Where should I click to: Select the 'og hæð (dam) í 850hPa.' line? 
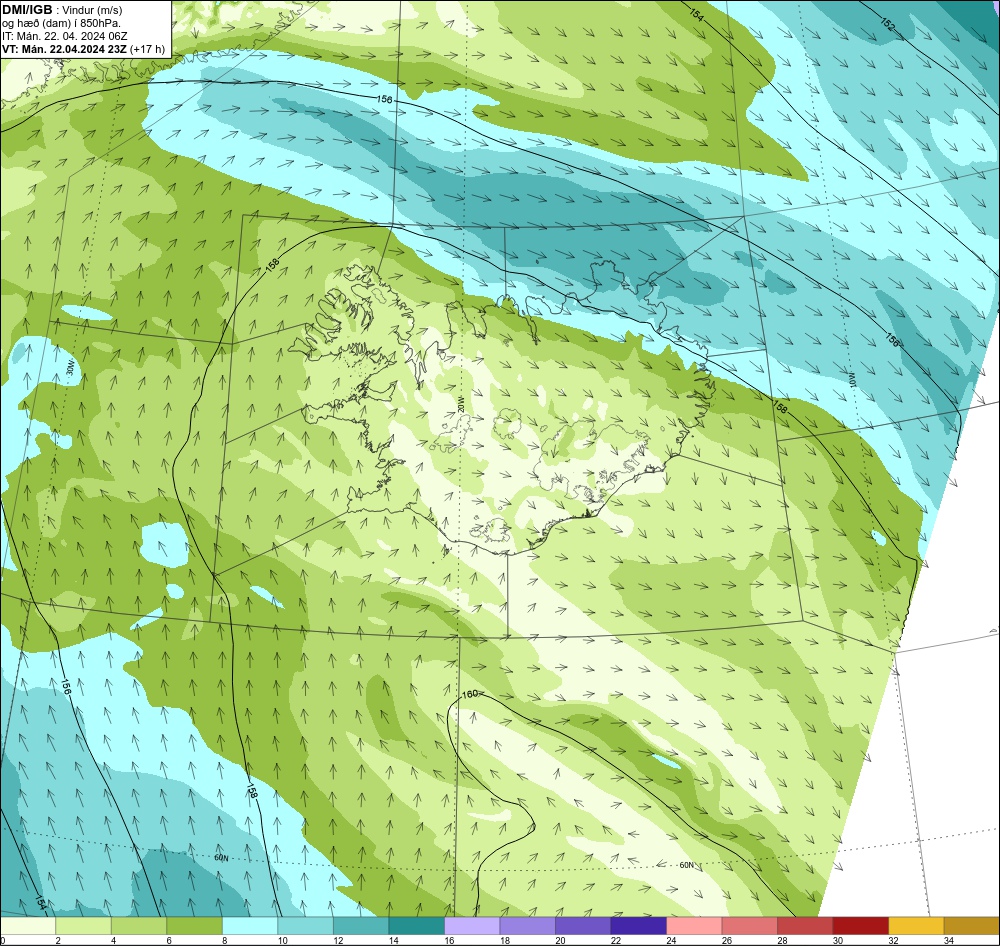coord(61,24)
